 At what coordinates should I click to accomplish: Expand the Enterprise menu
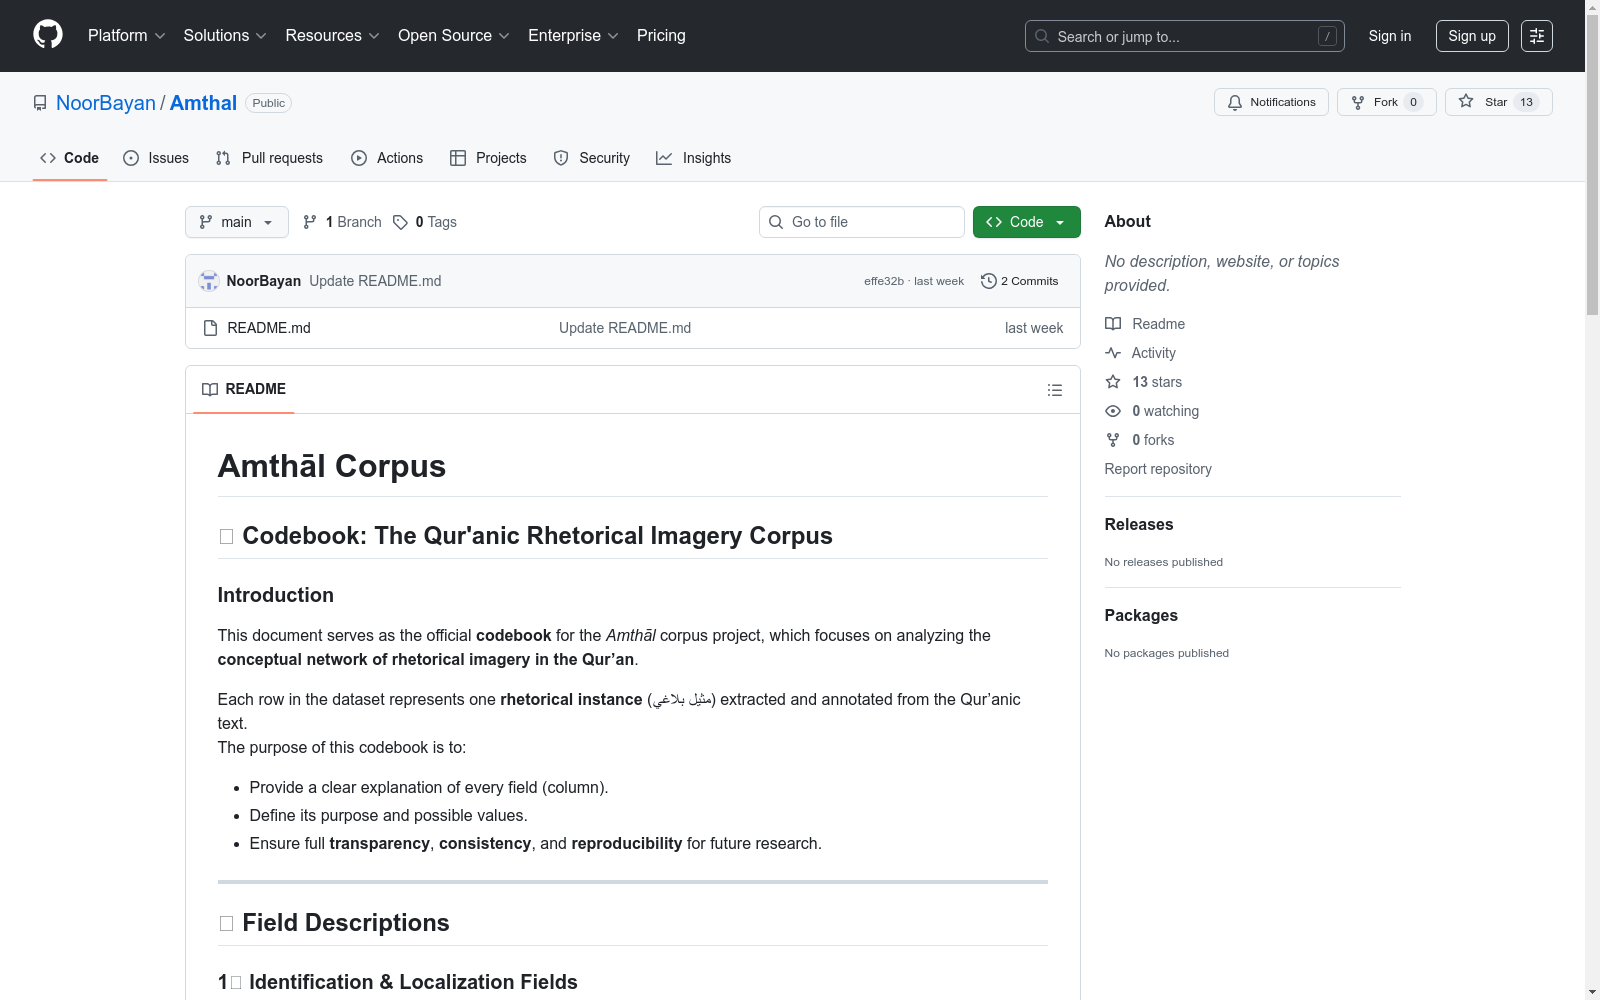pos(574,36)
